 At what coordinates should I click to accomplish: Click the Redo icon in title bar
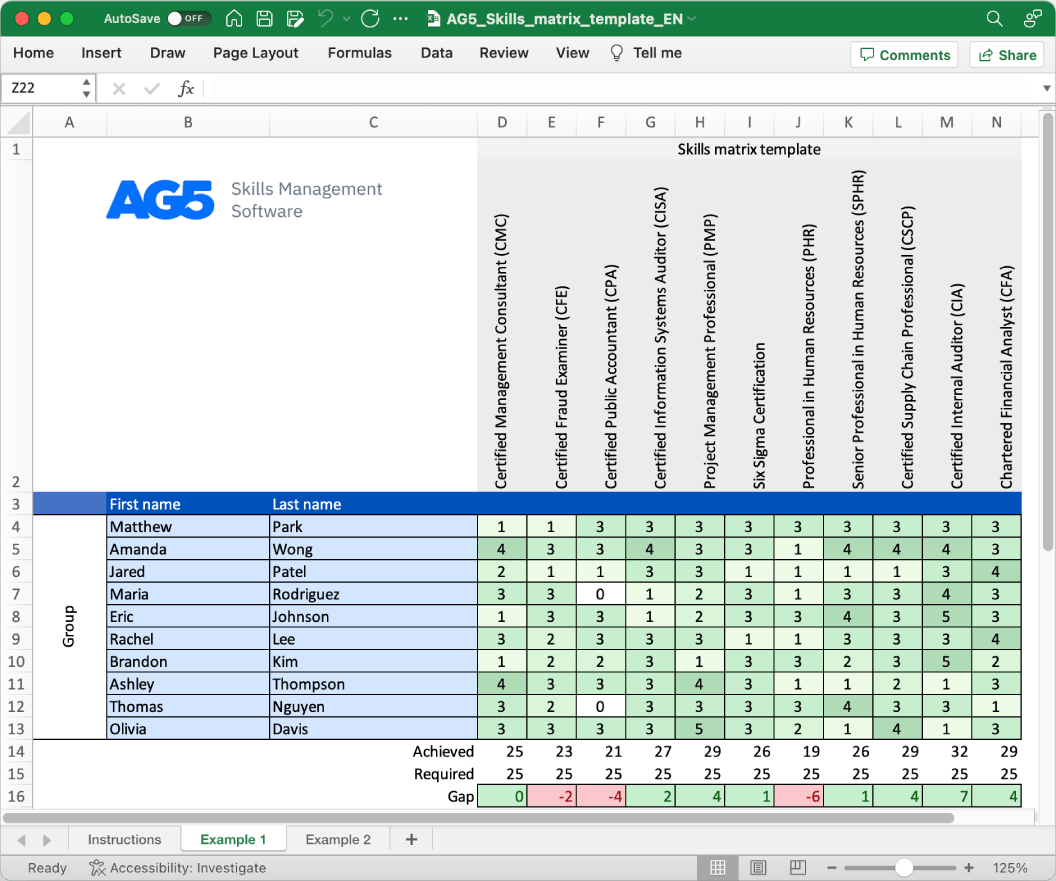[370, 19]
